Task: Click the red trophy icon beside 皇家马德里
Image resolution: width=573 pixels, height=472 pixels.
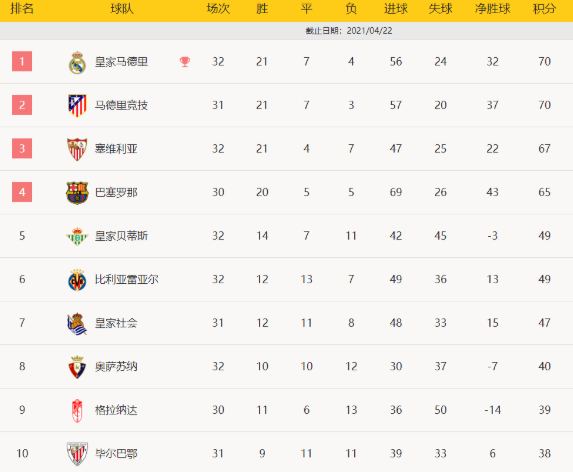Action: pos(185,61)
